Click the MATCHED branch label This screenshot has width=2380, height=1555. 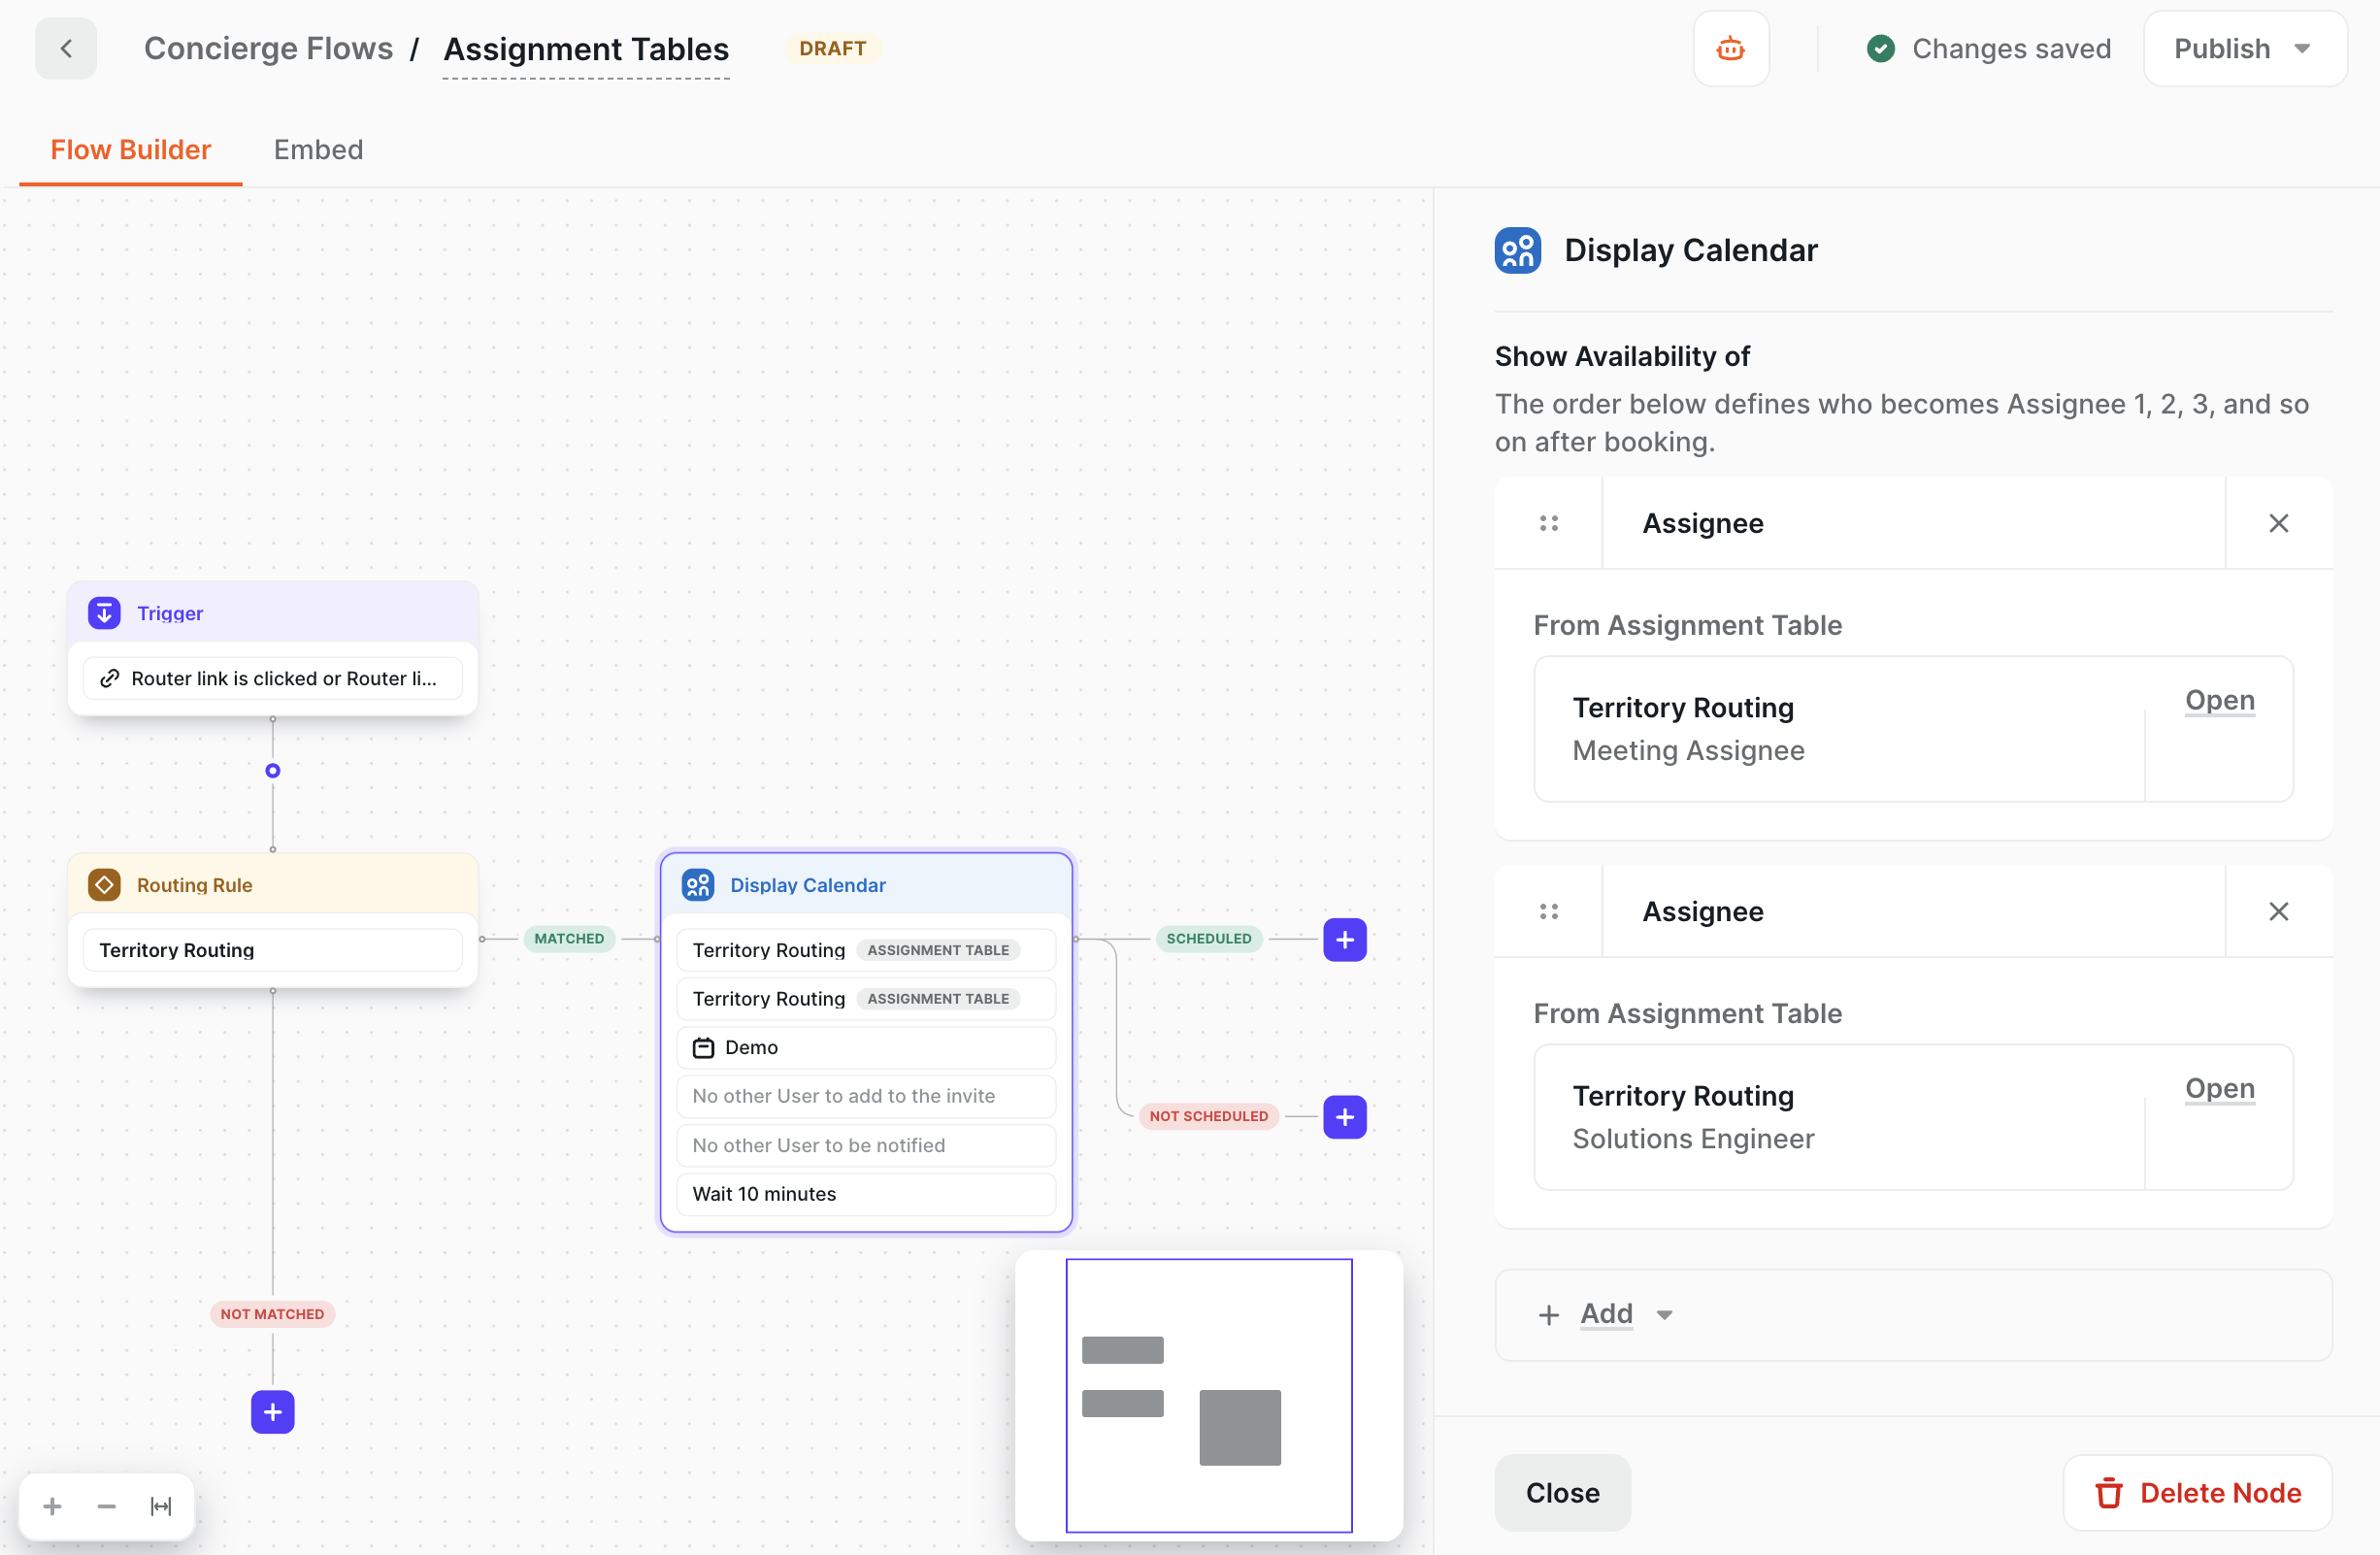point(569,938)
